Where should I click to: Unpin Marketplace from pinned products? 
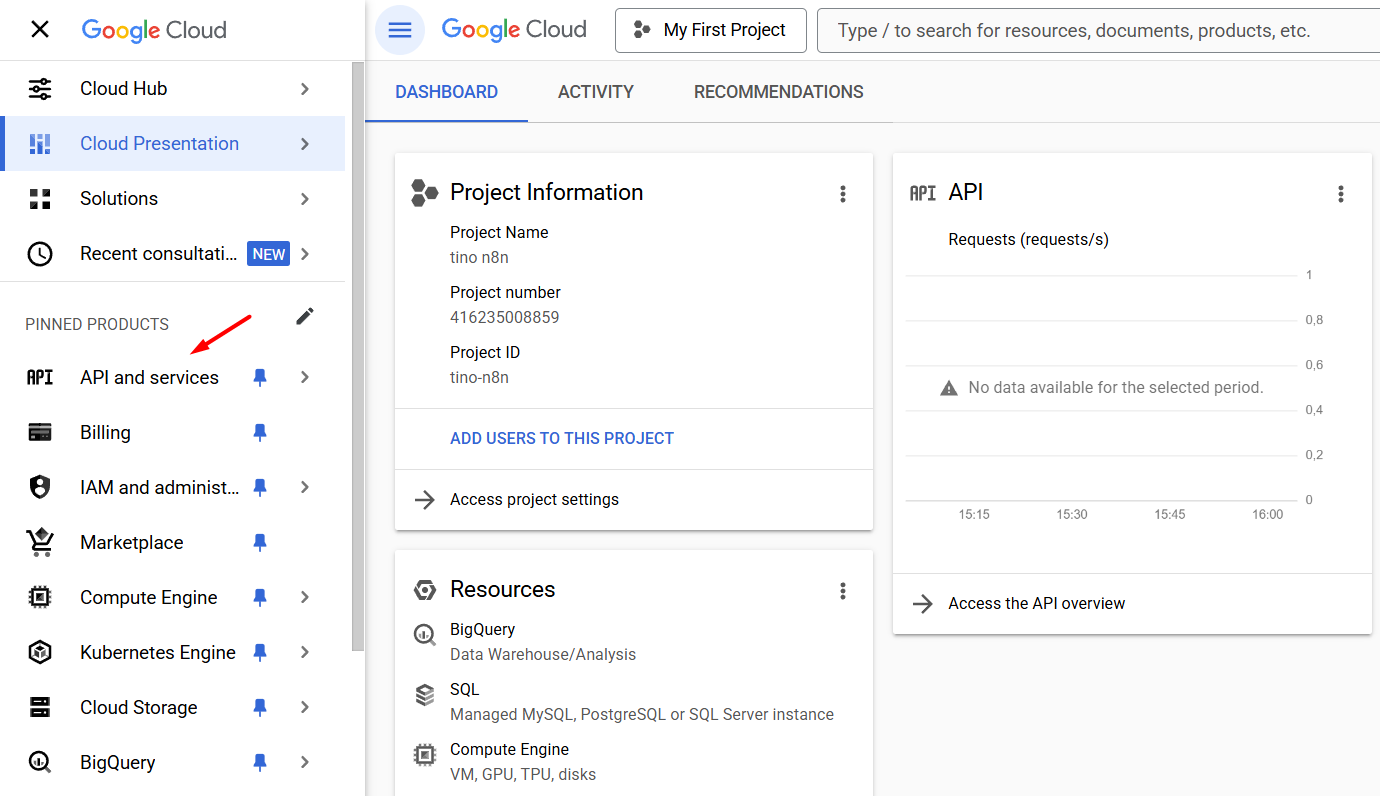click(x=260, y=542)
